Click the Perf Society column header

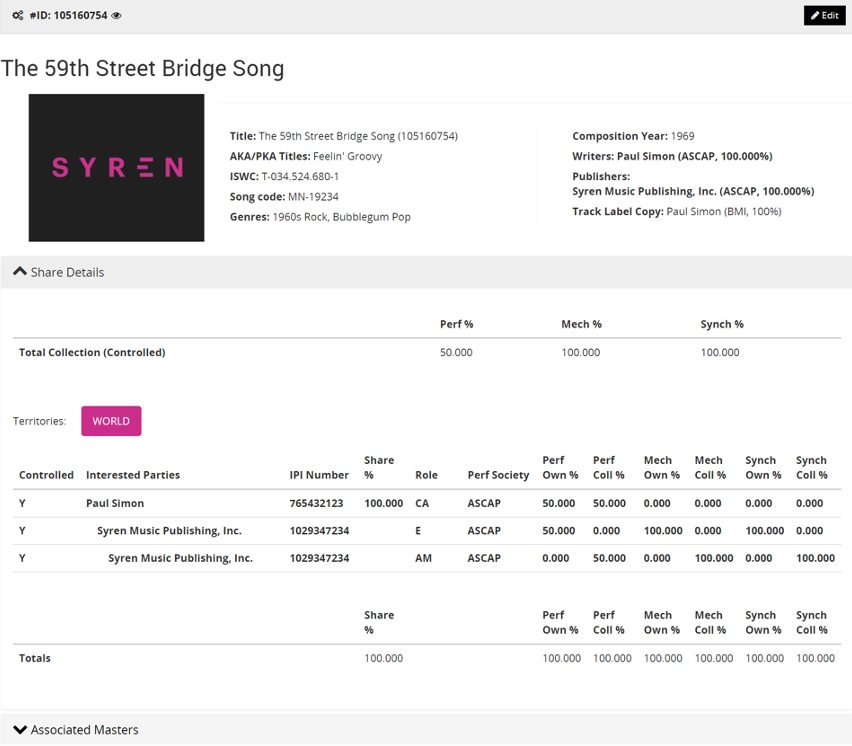point(498,475)
